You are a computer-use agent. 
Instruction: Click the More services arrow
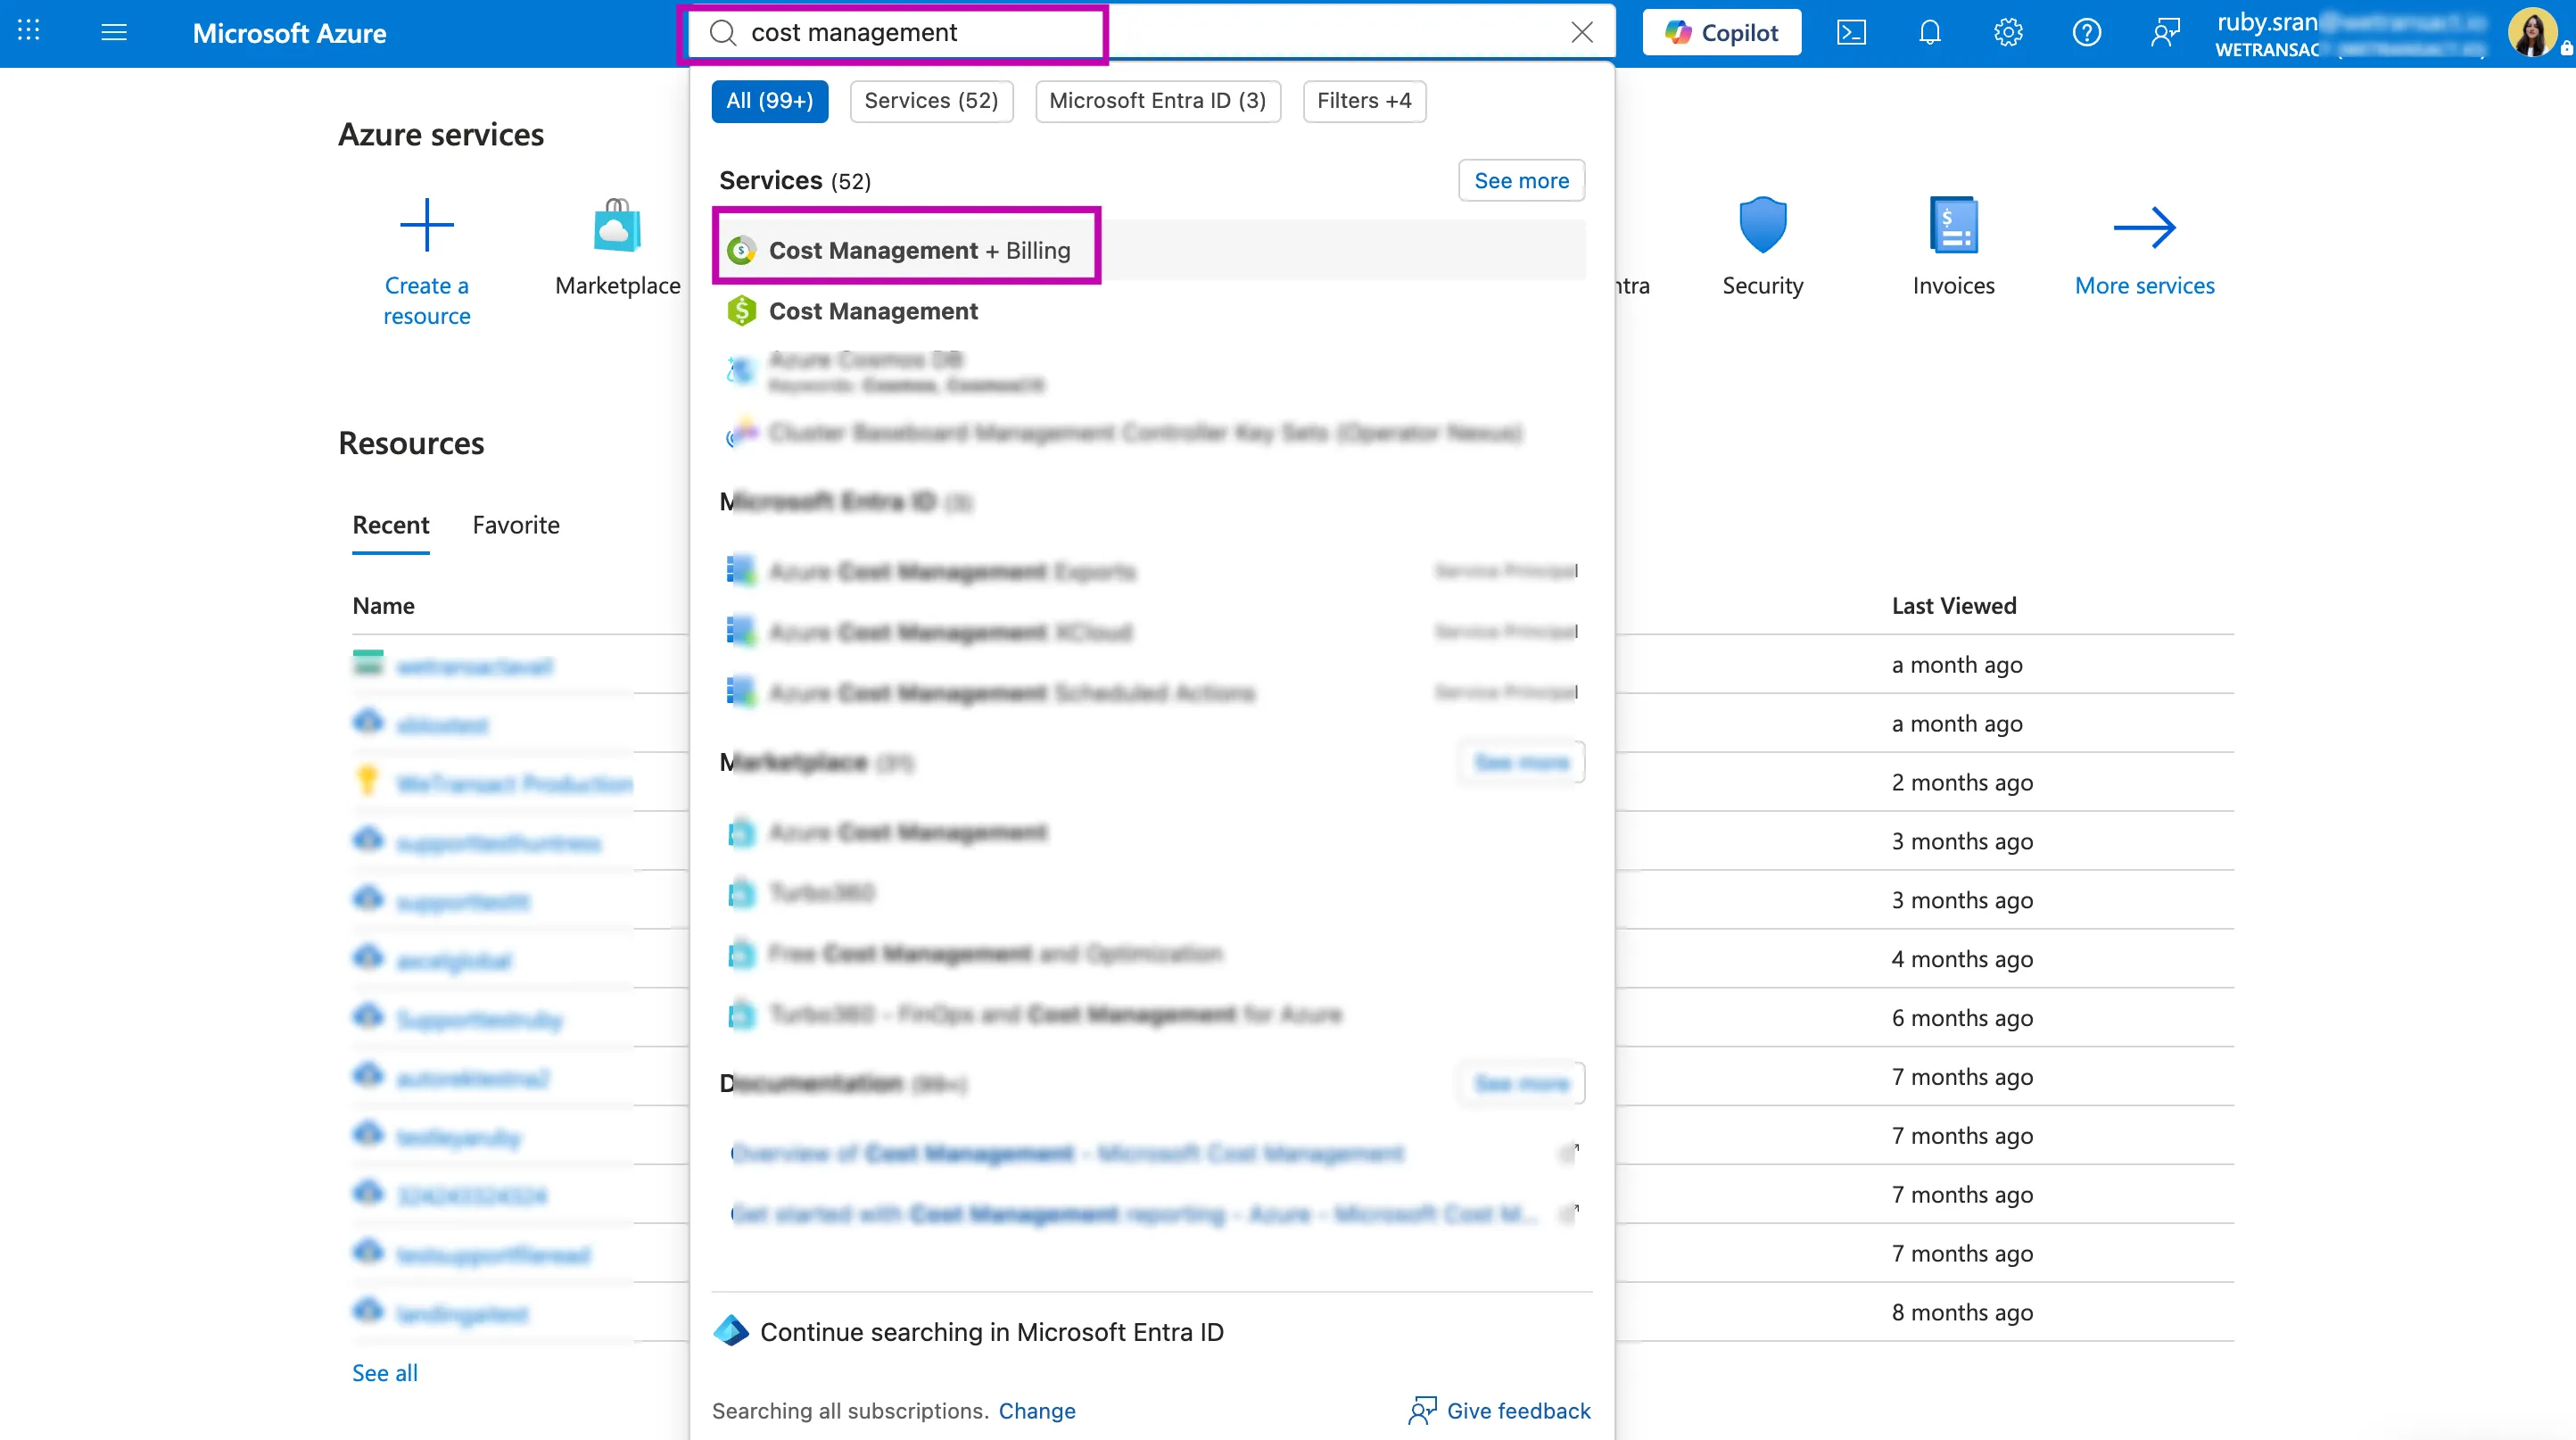coord(2144,228)
